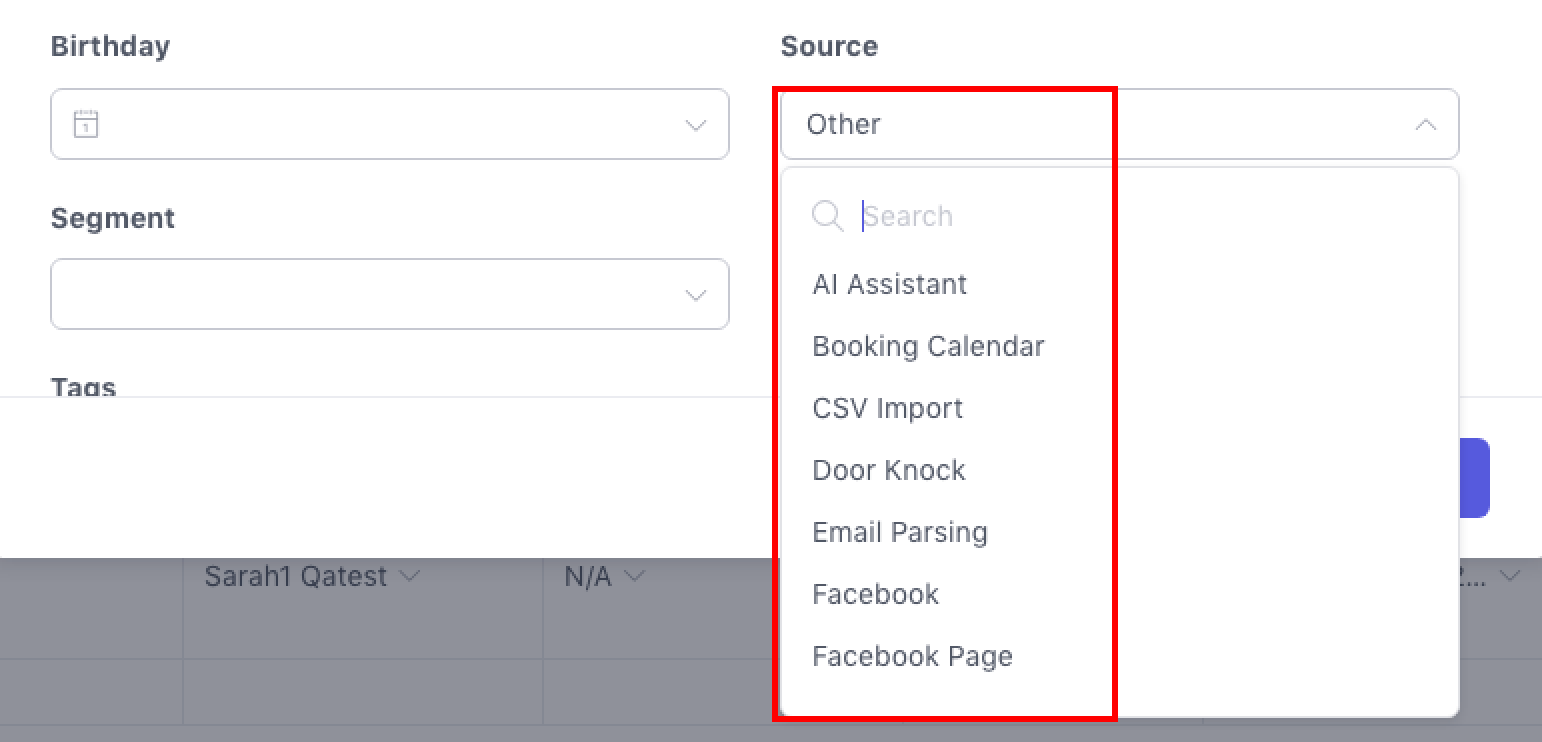Select the Door Knock source option
Viewport: 1542px width, 742px height.
pyautogui.click(x=888, y=471)
